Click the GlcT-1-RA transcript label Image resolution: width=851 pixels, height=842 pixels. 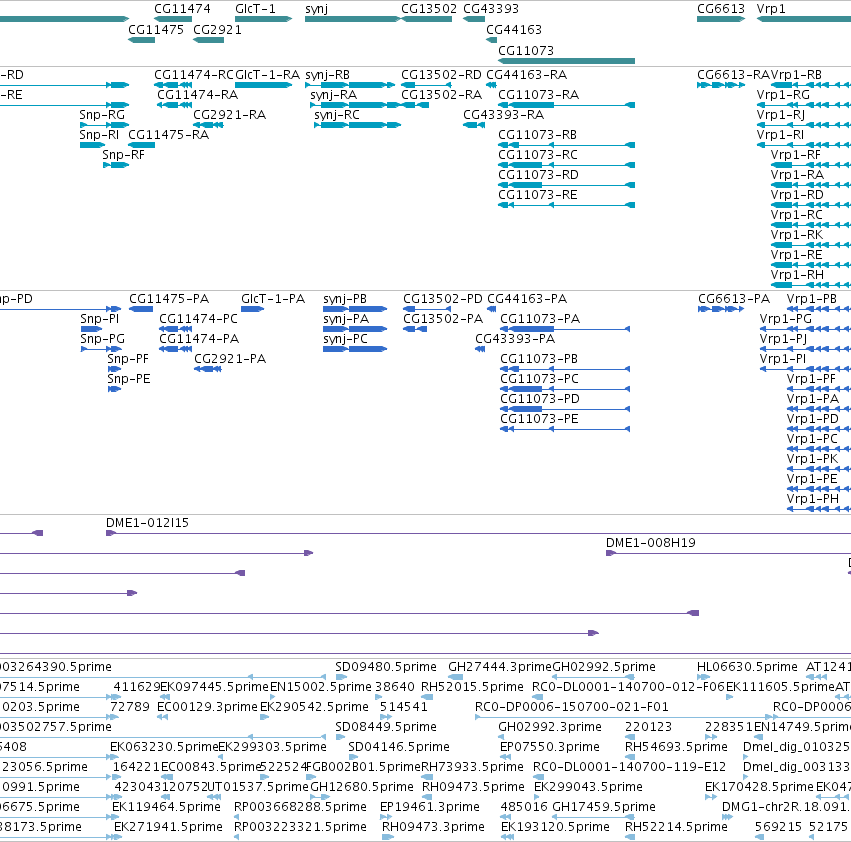point(268,74)
